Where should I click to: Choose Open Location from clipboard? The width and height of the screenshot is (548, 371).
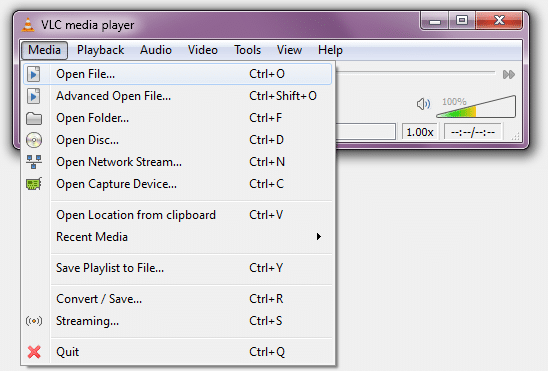[x=178, y=215]
